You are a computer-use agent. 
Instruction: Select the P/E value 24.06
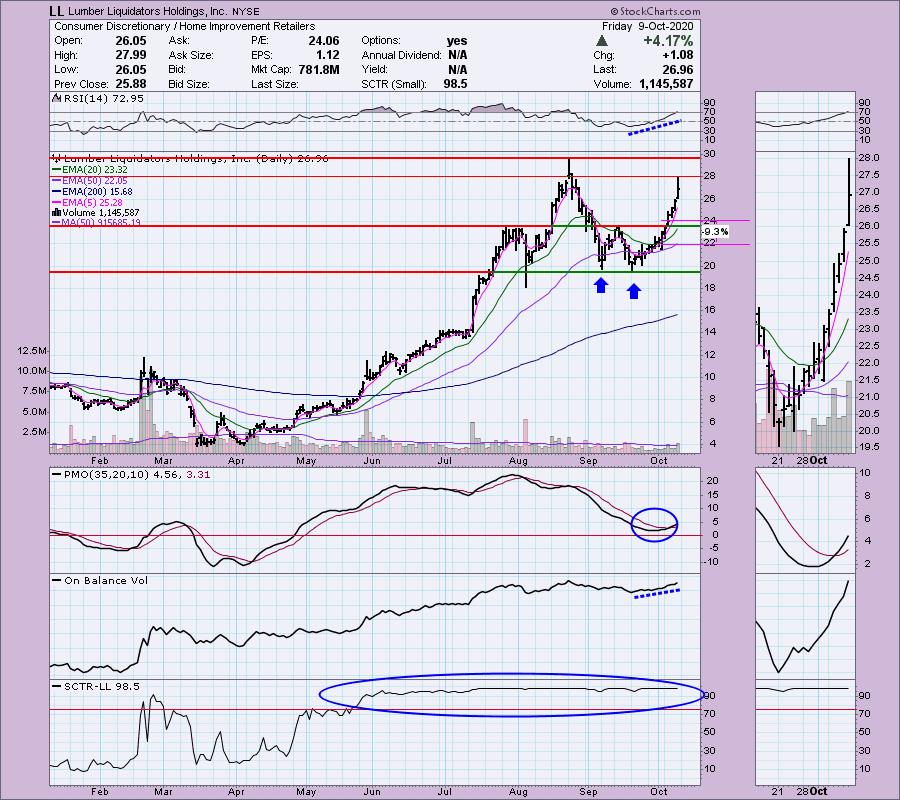pyautogui.click(x=324, y=41)
